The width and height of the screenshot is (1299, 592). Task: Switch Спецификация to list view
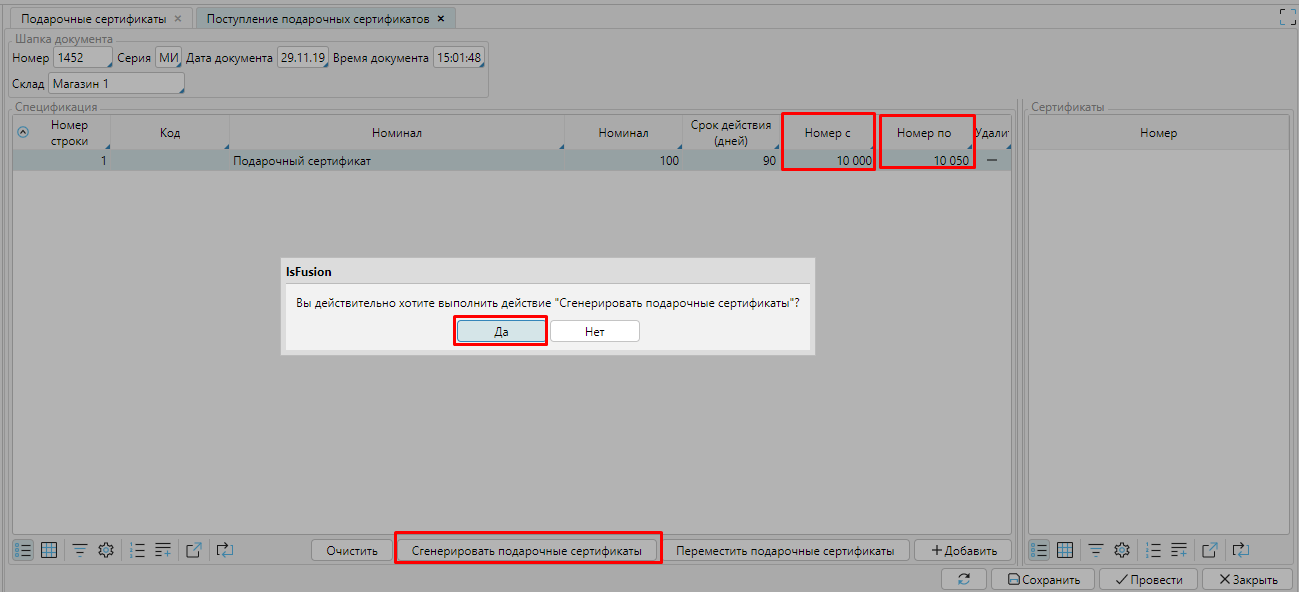coord(23,550)
